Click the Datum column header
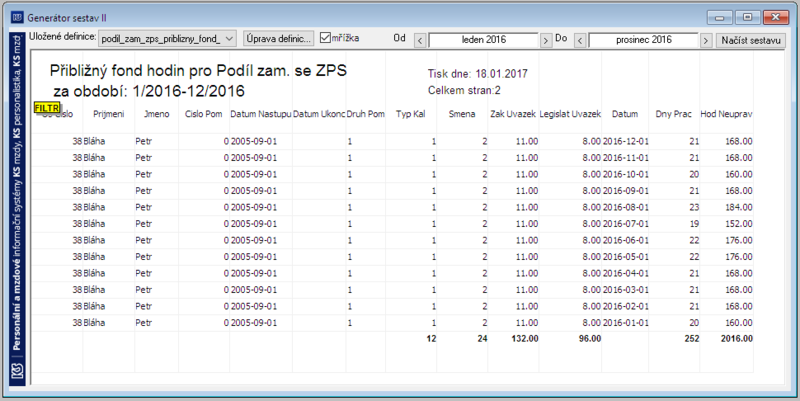The image size is (800, 401). (625, 114)
